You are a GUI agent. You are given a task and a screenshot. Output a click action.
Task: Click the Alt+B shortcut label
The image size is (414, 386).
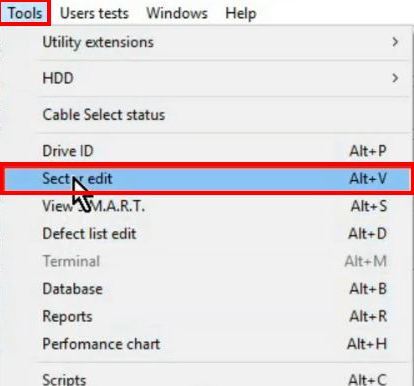point(368,289)
